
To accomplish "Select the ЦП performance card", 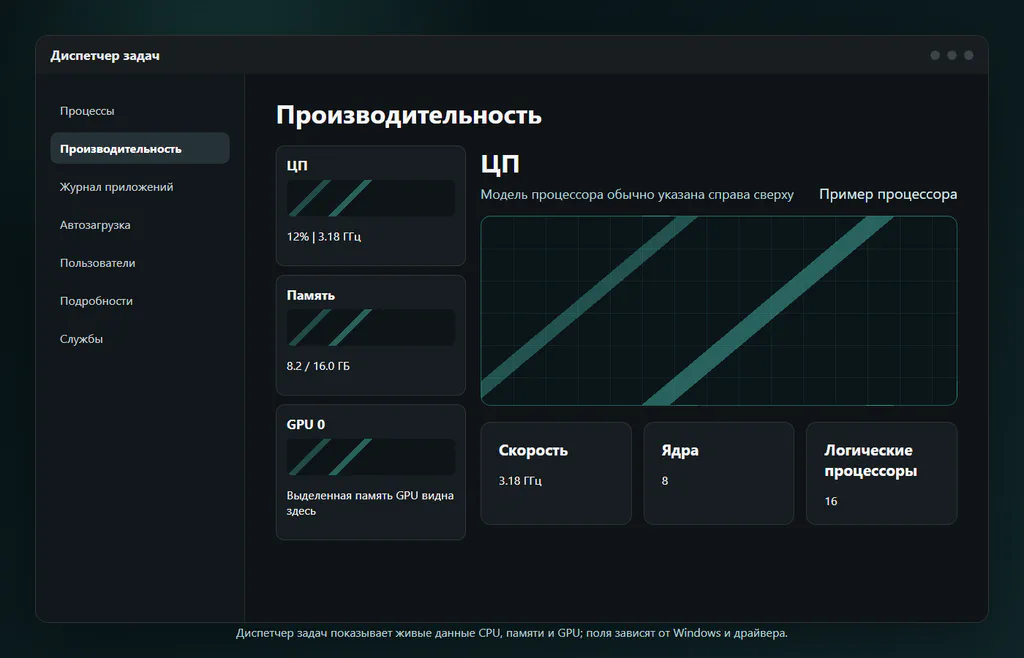I will coord(371,206).
